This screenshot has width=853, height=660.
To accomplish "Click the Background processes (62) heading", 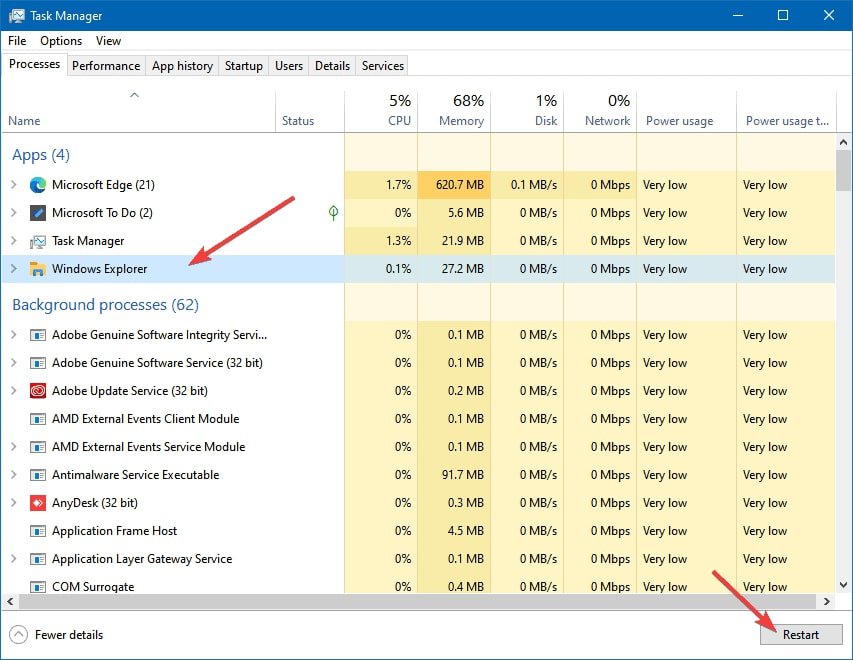I will pyautogui.click(x=106, y=305).
